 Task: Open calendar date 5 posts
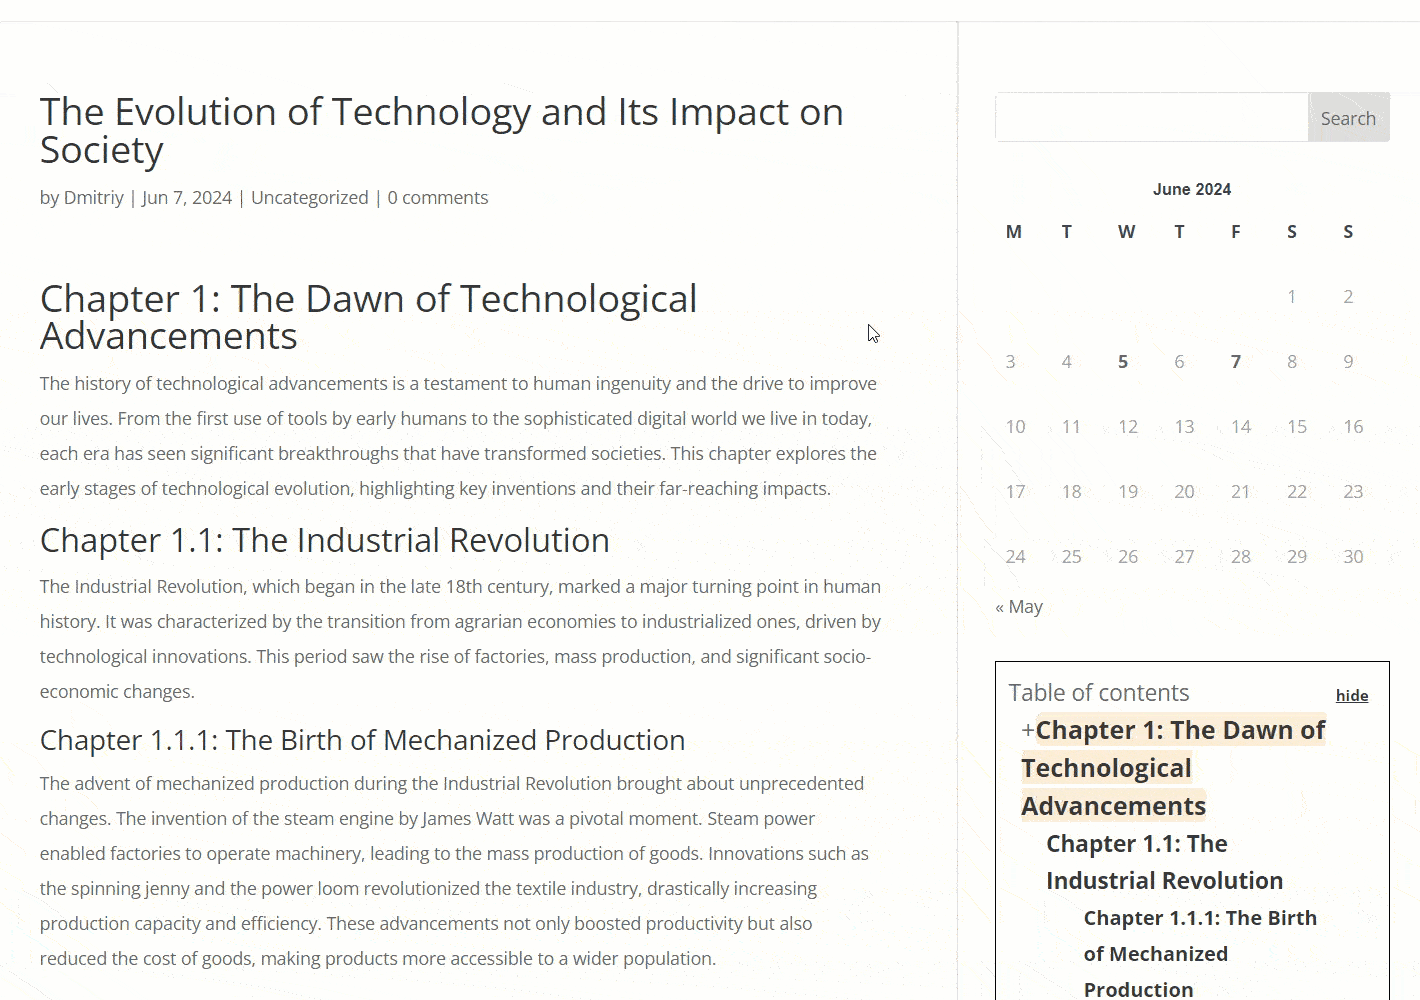point(1123,362)
